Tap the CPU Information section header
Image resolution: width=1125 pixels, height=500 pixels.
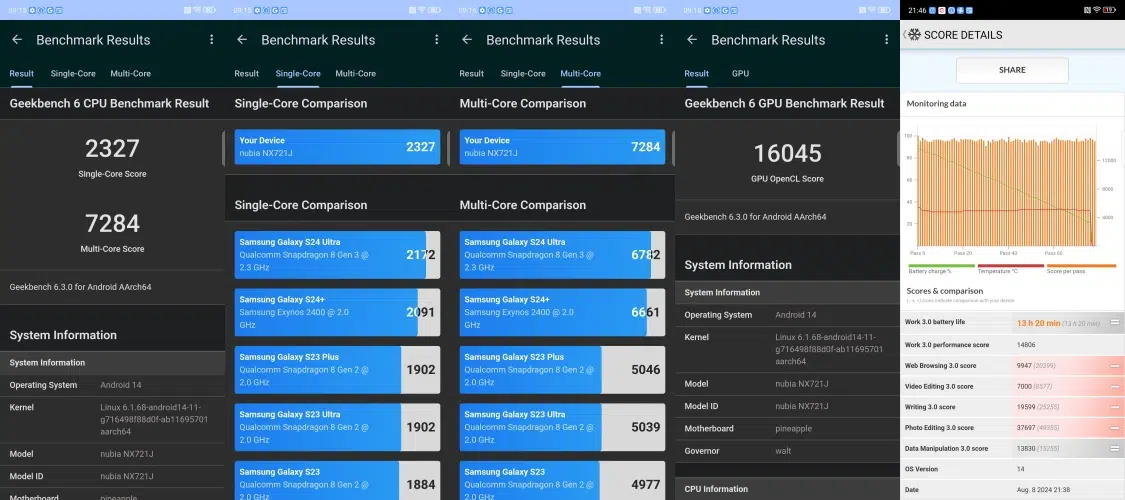[x=787, y=489]
